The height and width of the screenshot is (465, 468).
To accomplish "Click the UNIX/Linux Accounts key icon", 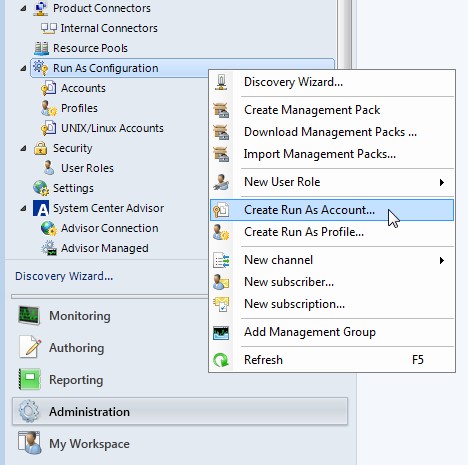I will tap(48, 128).
